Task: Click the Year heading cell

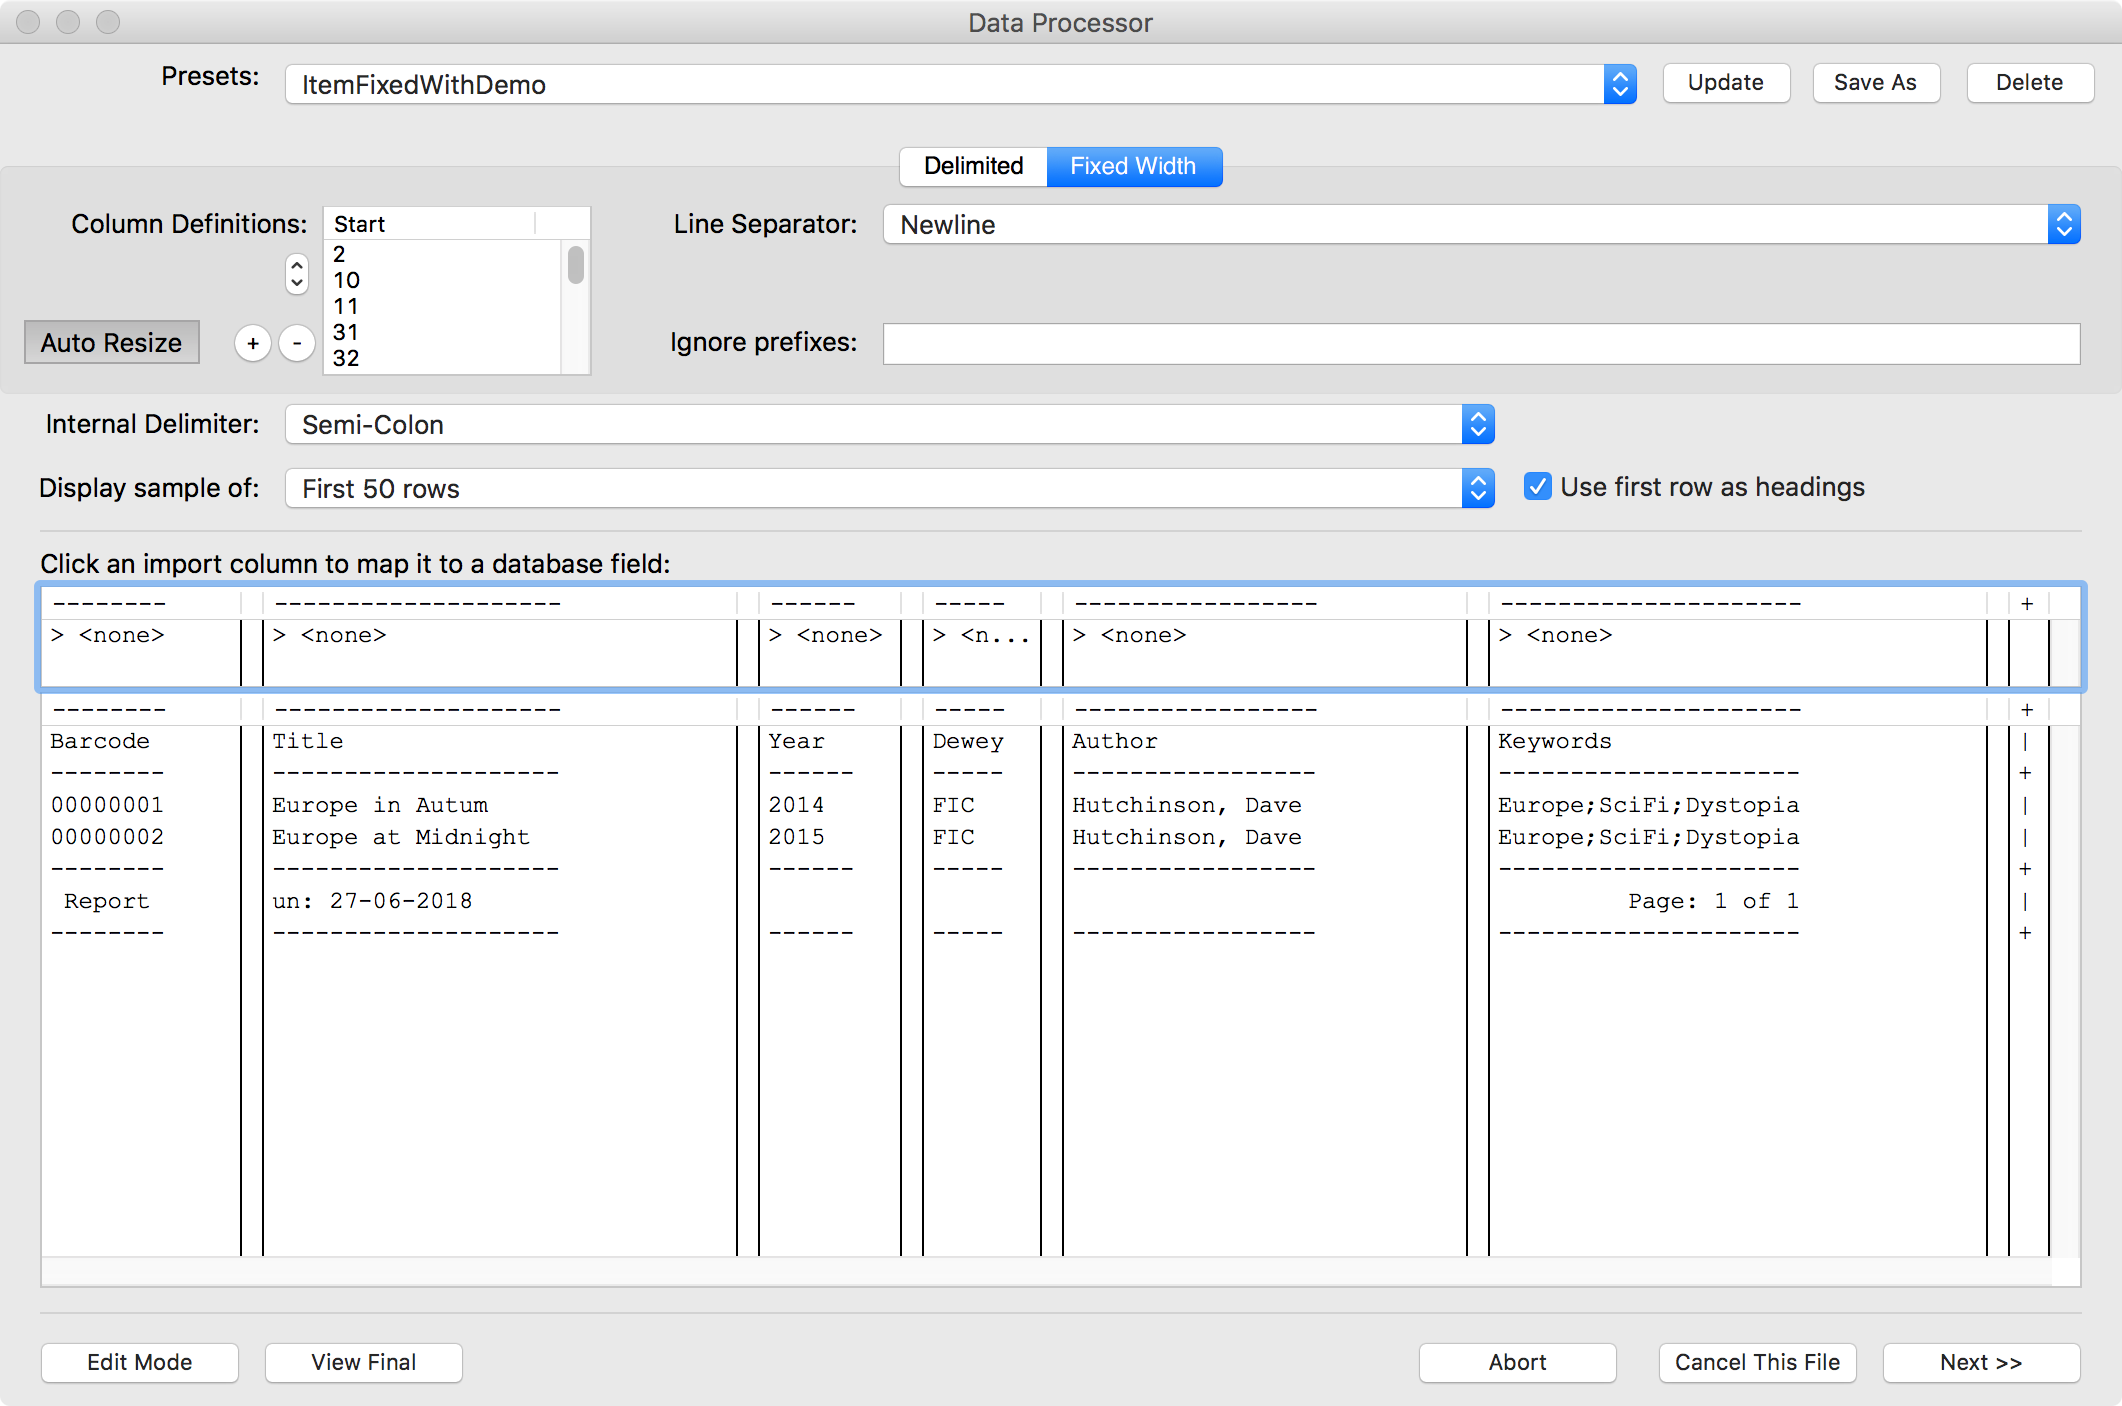Action: coord(797,741)
